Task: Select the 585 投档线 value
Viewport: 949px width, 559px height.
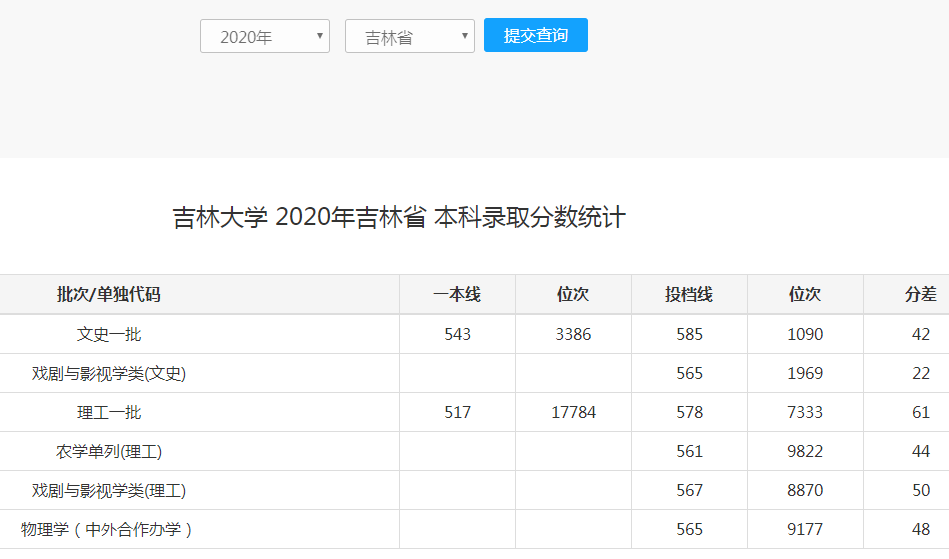Action: point(689,334)
